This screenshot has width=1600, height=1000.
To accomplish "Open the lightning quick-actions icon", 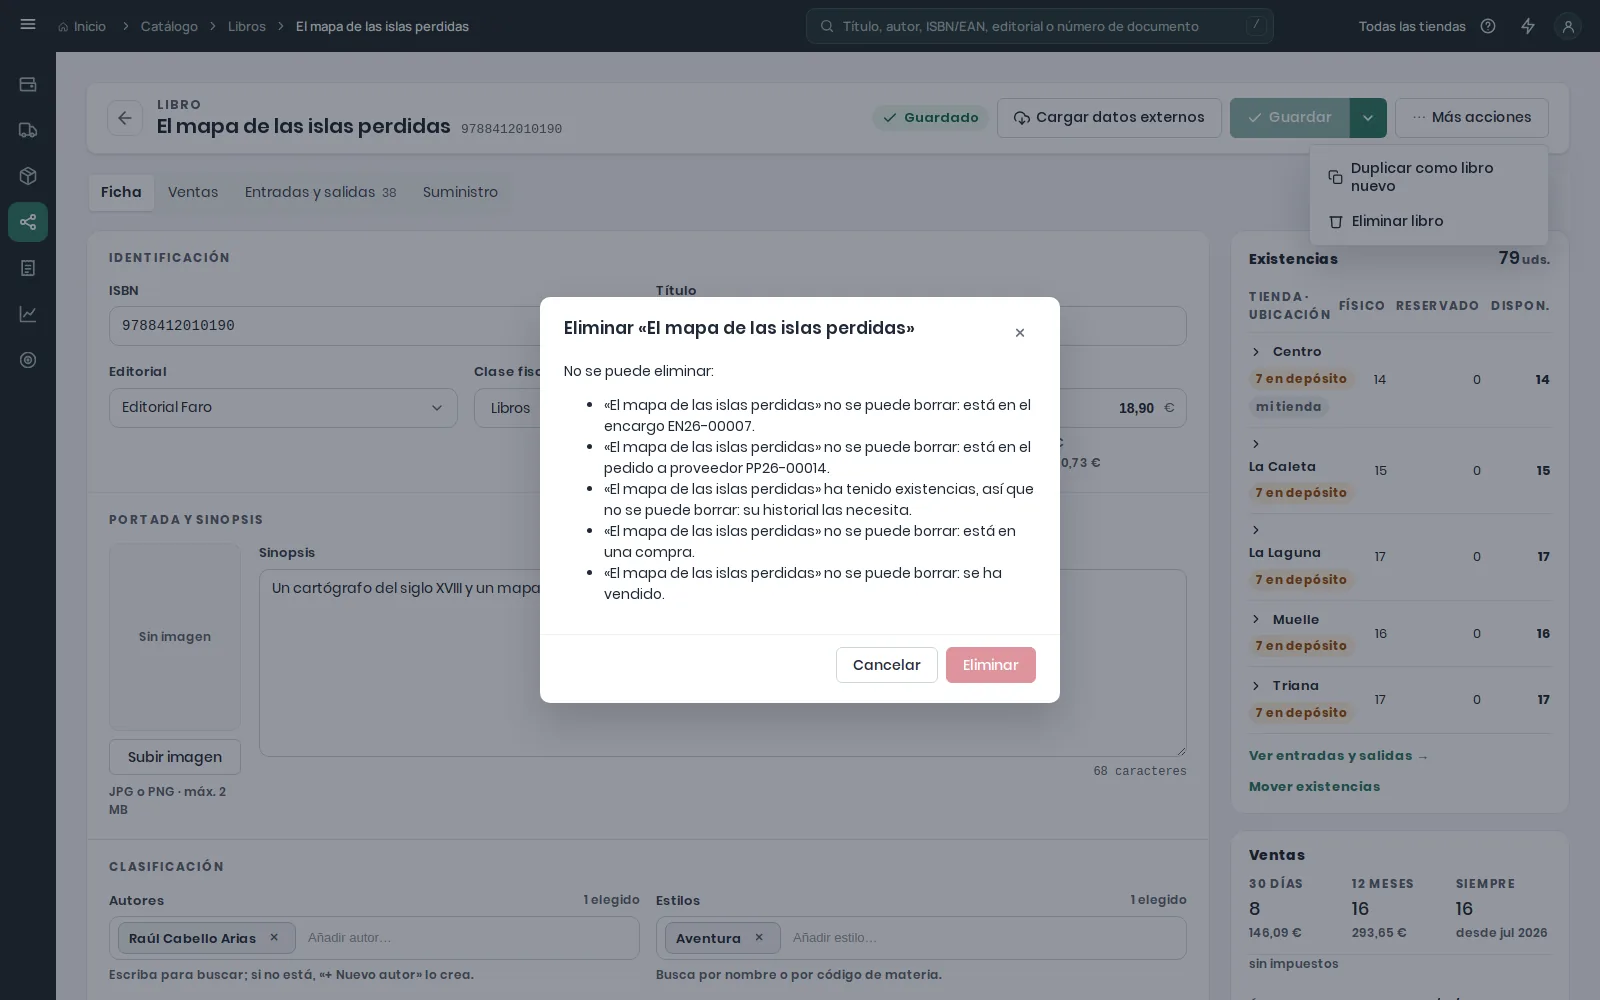I will point(1528,26).
